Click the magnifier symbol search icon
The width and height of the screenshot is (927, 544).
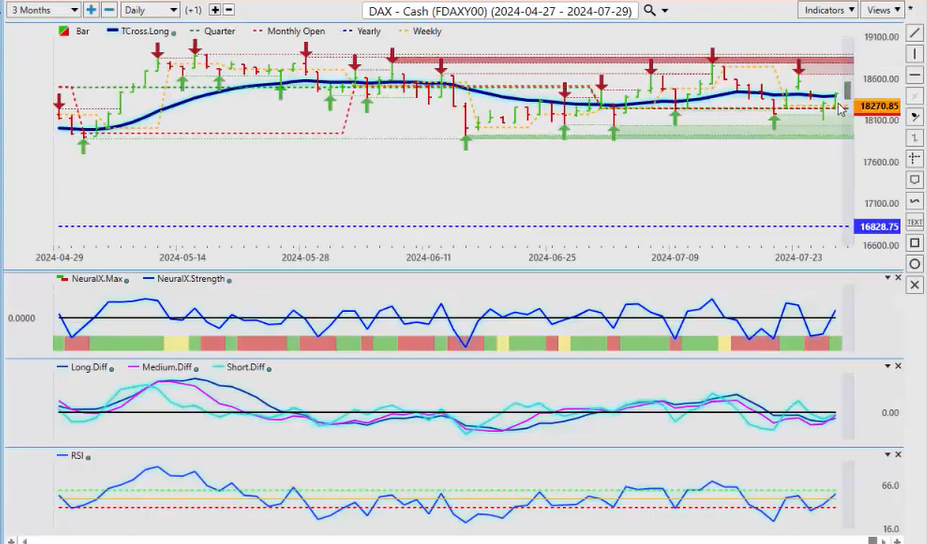[651, 10]
